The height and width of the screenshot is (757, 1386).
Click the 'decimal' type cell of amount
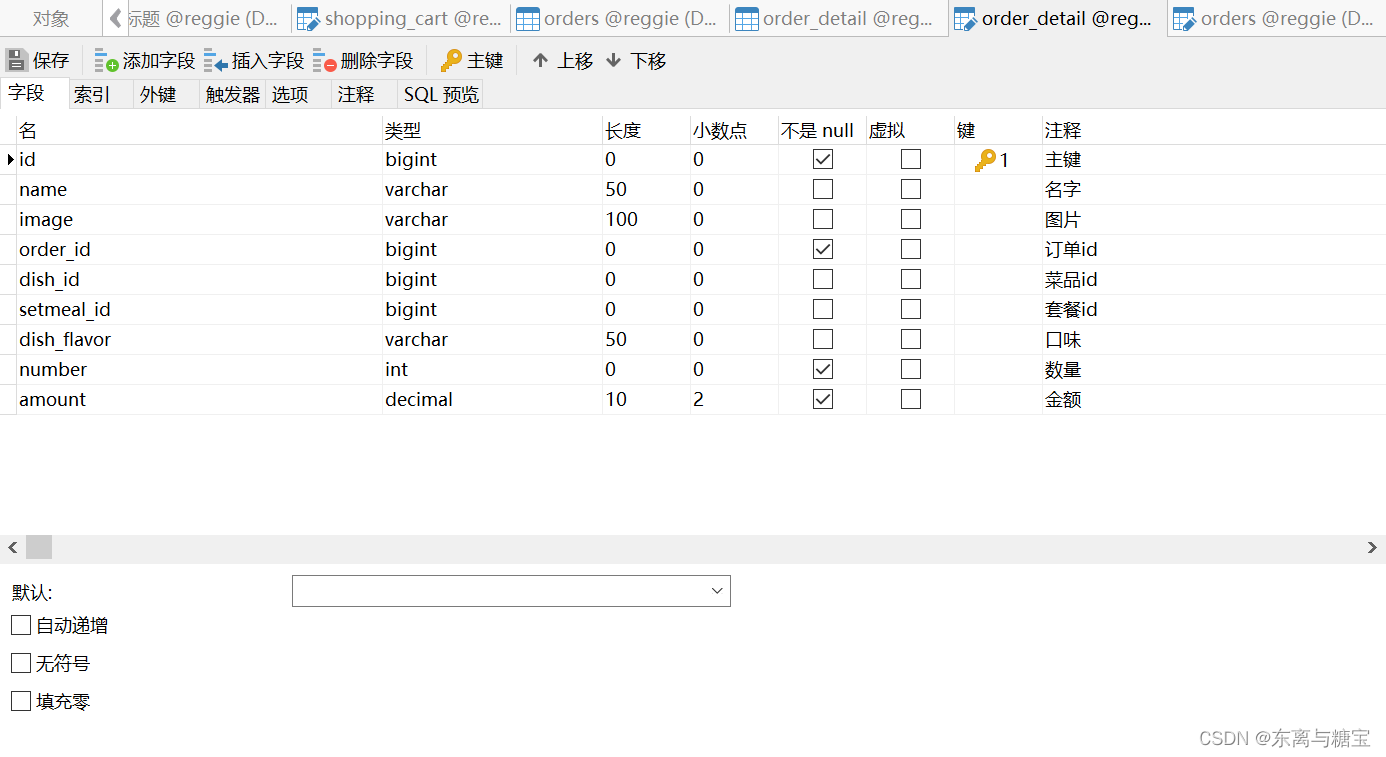[492, 399]
